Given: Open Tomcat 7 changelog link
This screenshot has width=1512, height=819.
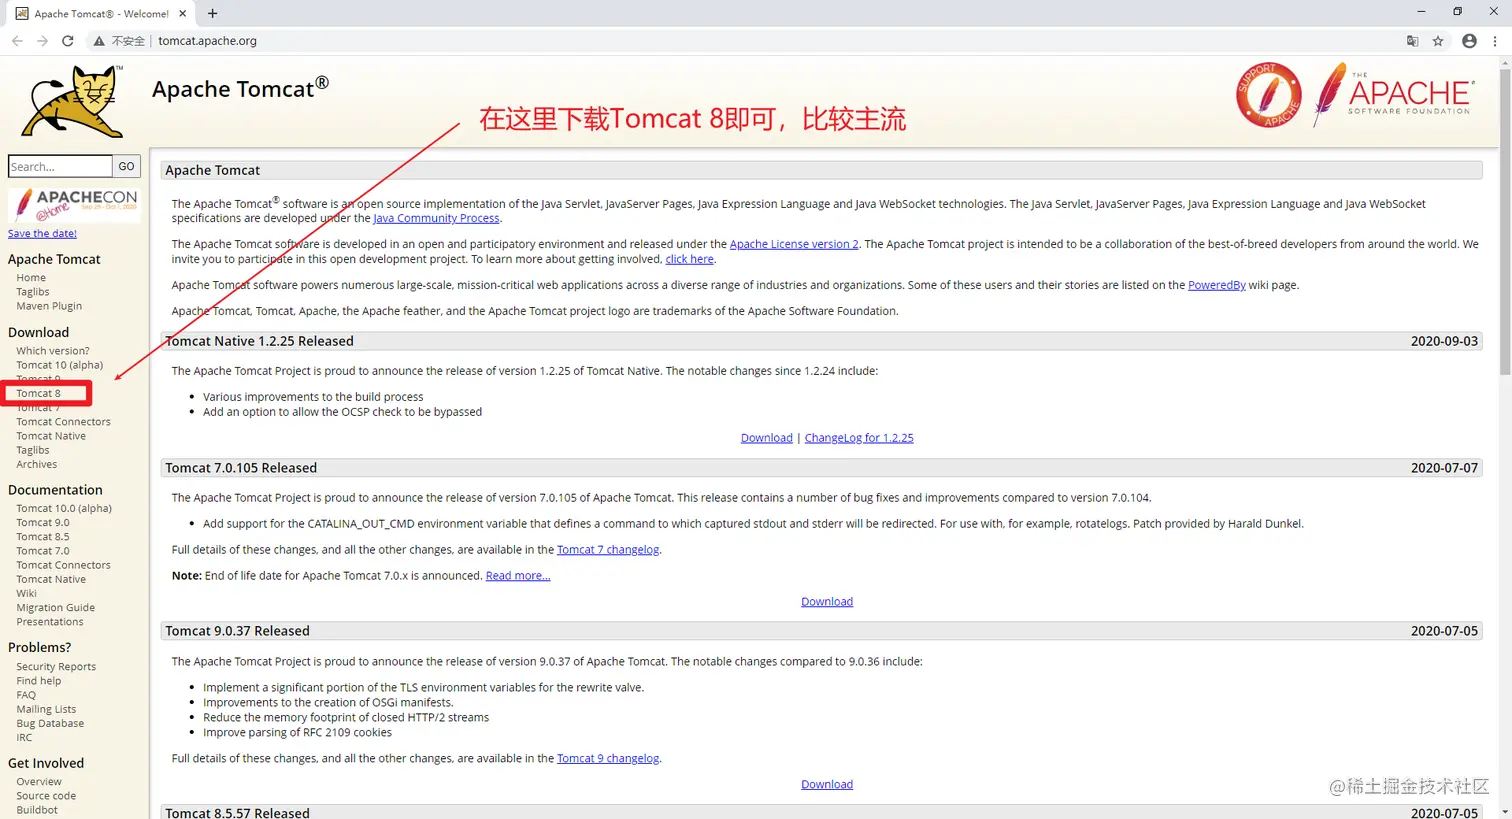Looking at the screenshot, I should (608, 550).
